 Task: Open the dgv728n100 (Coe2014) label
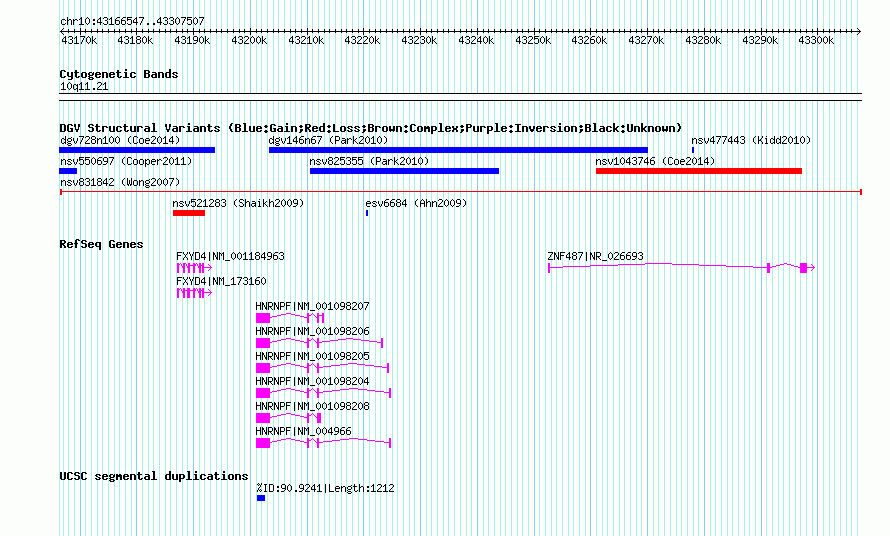click(x=120, y=140)
